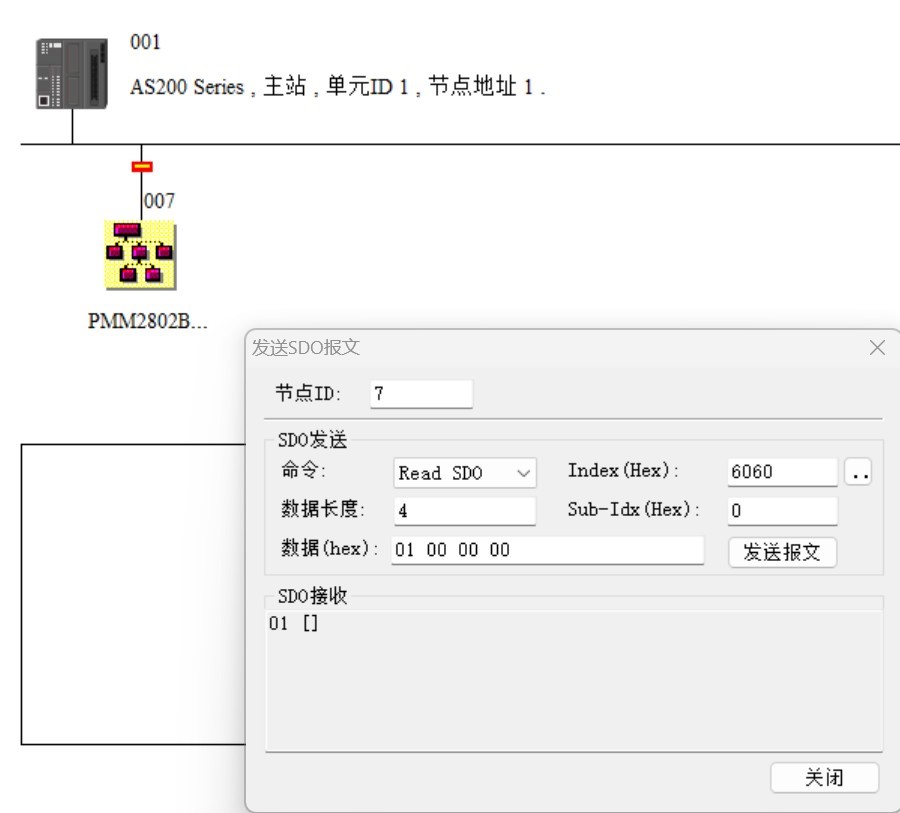Click the received value 01 [] text
The height and width of the screenshot is (813, 900).
click(293, 624)
